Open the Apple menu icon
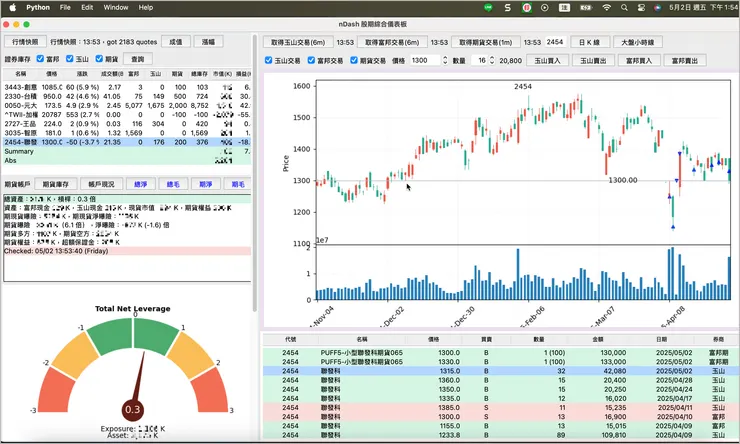The image size is (740, 444). [11, 7]
